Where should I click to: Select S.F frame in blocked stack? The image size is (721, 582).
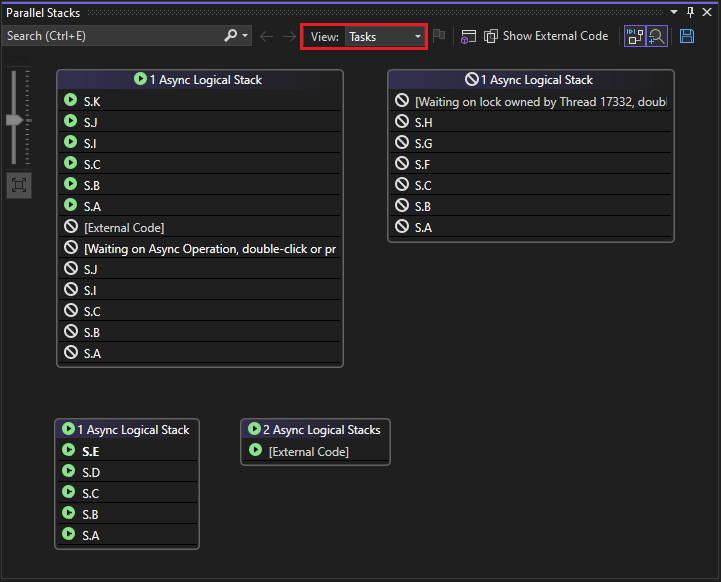531,164
